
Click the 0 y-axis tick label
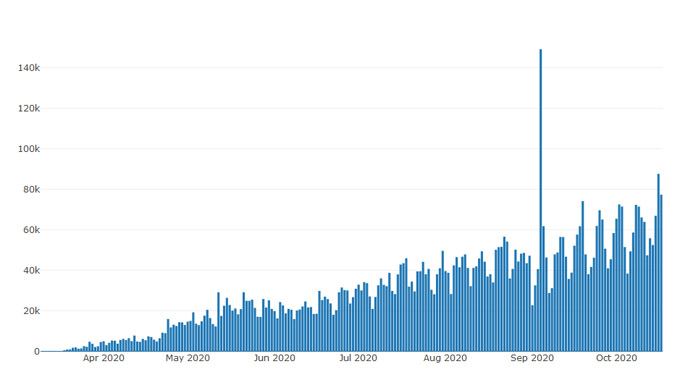[37, 351]
